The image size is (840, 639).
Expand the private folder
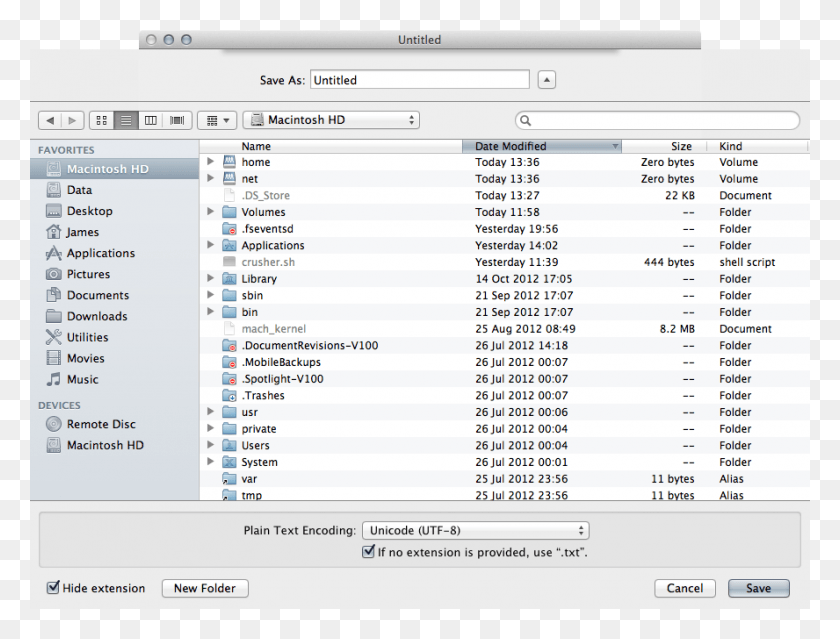[x=211, y=428]
